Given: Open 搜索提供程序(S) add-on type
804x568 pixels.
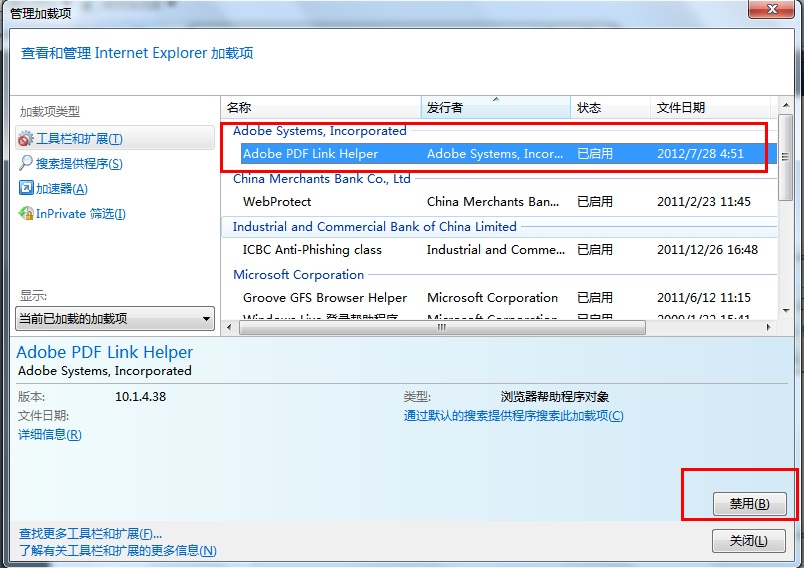Looking at the screenshot, I should coord(79,164).
